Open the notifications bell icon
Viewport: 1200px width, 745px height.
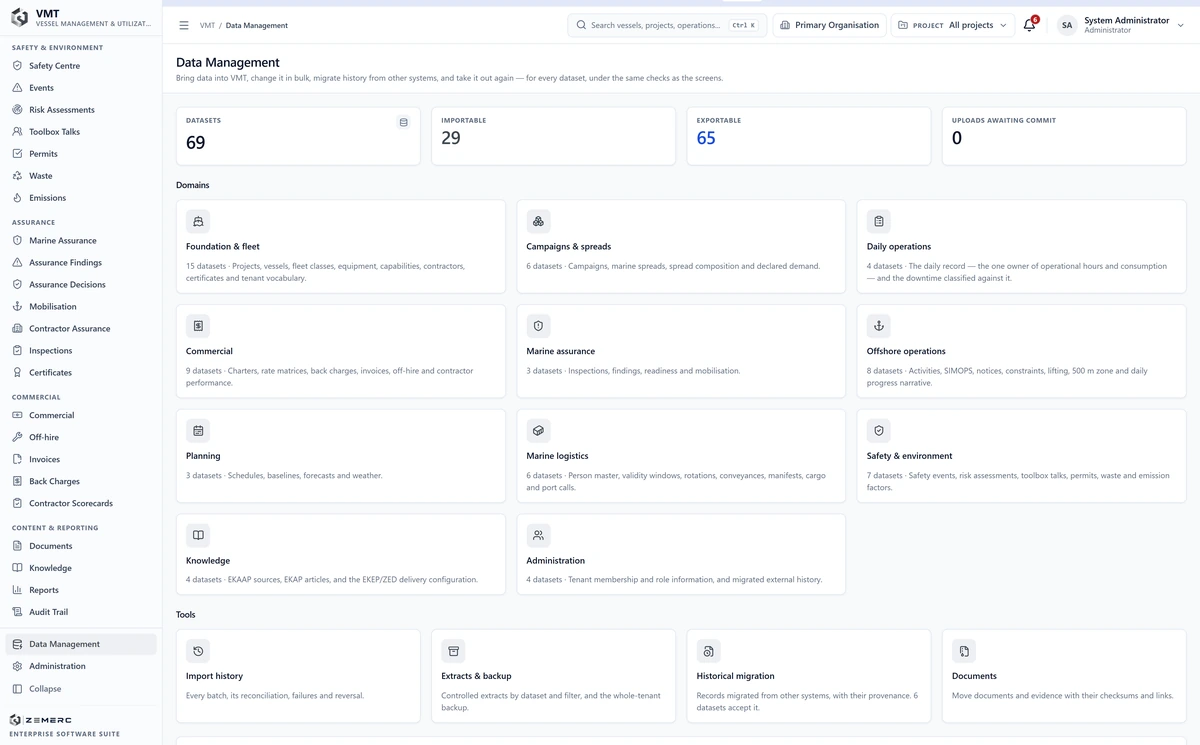(1029, 25)
